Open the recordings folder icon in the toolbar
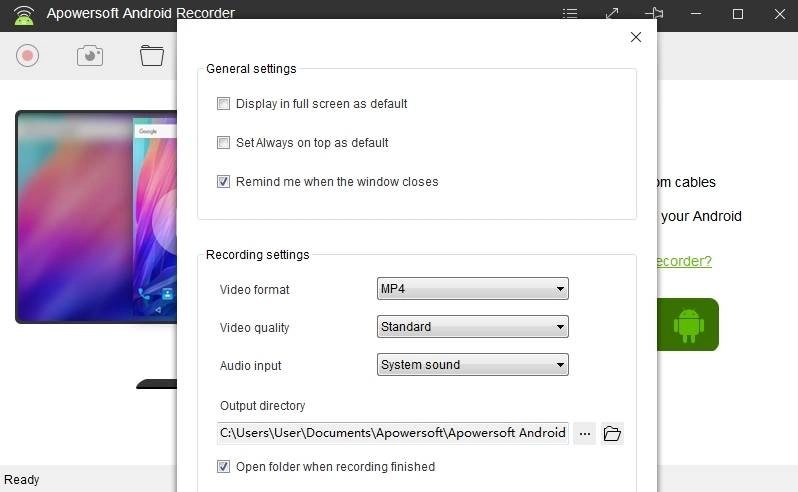Viewport: 798px width, 492px height. coord(152,55)
